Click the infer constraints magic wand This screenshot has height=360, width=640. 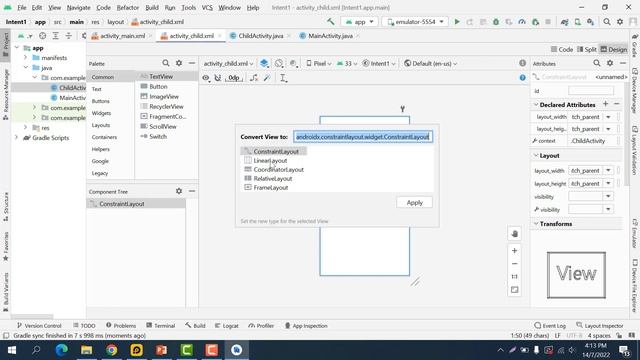267,78
